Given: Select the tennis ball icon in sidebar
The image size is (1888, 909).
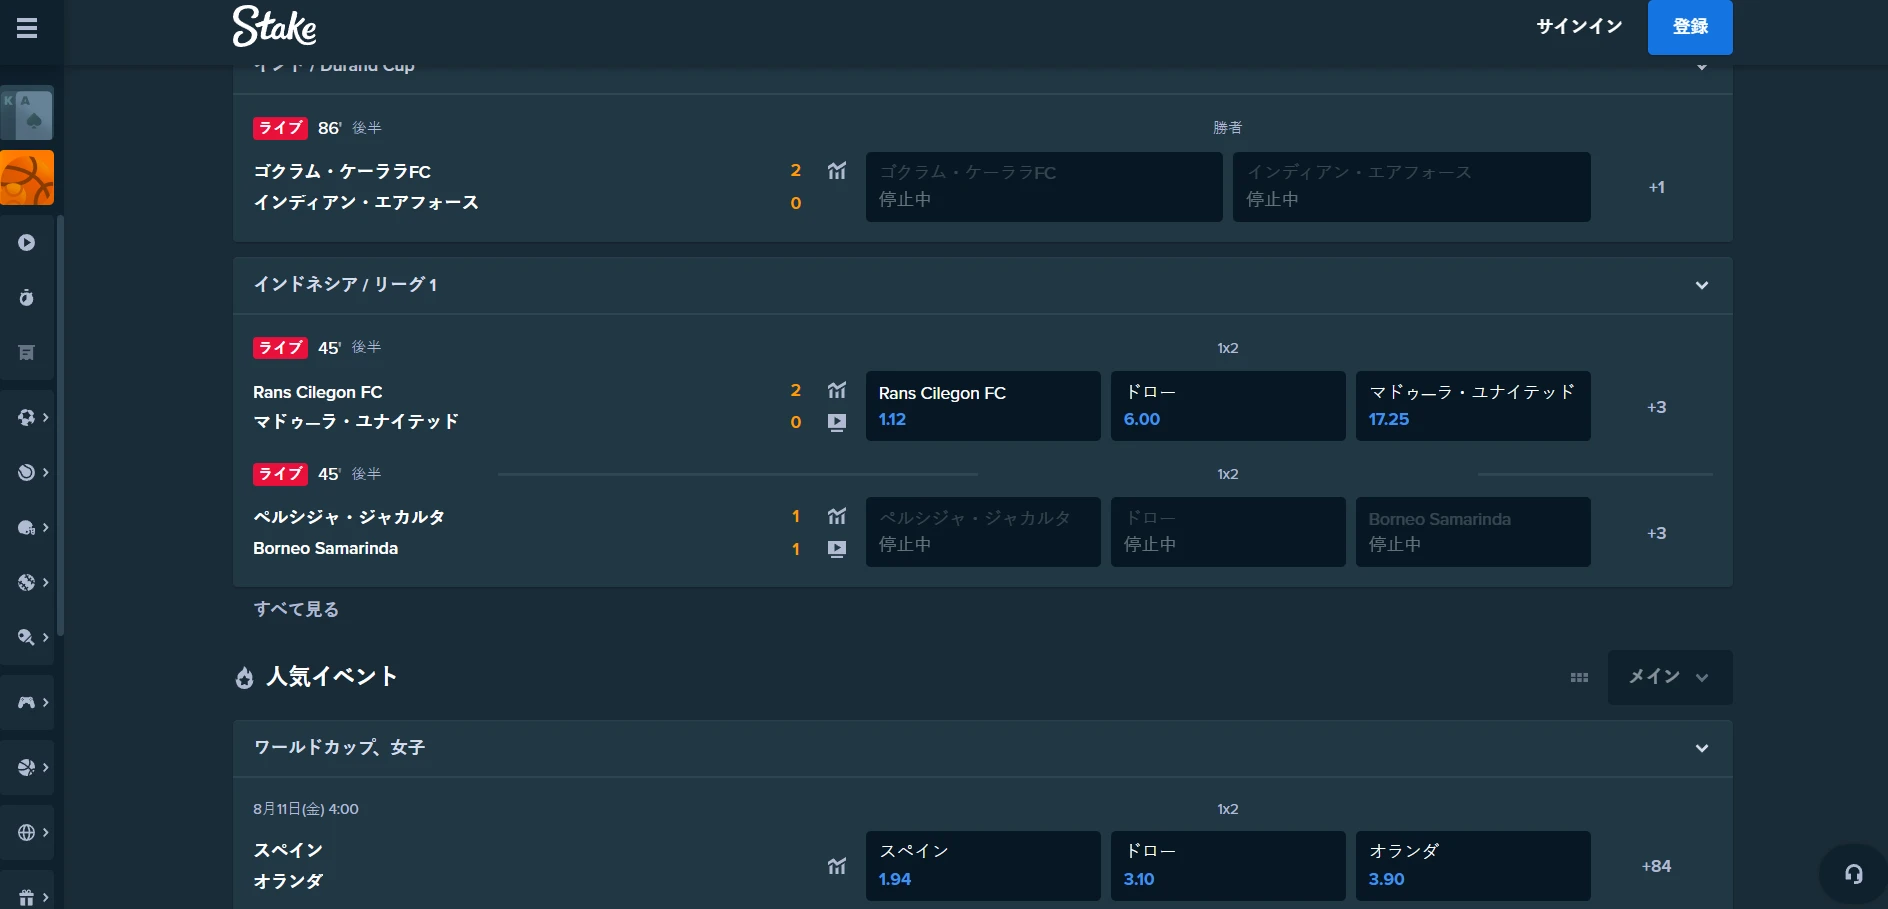Looking at the screenshot, I should tap(27, 472).
